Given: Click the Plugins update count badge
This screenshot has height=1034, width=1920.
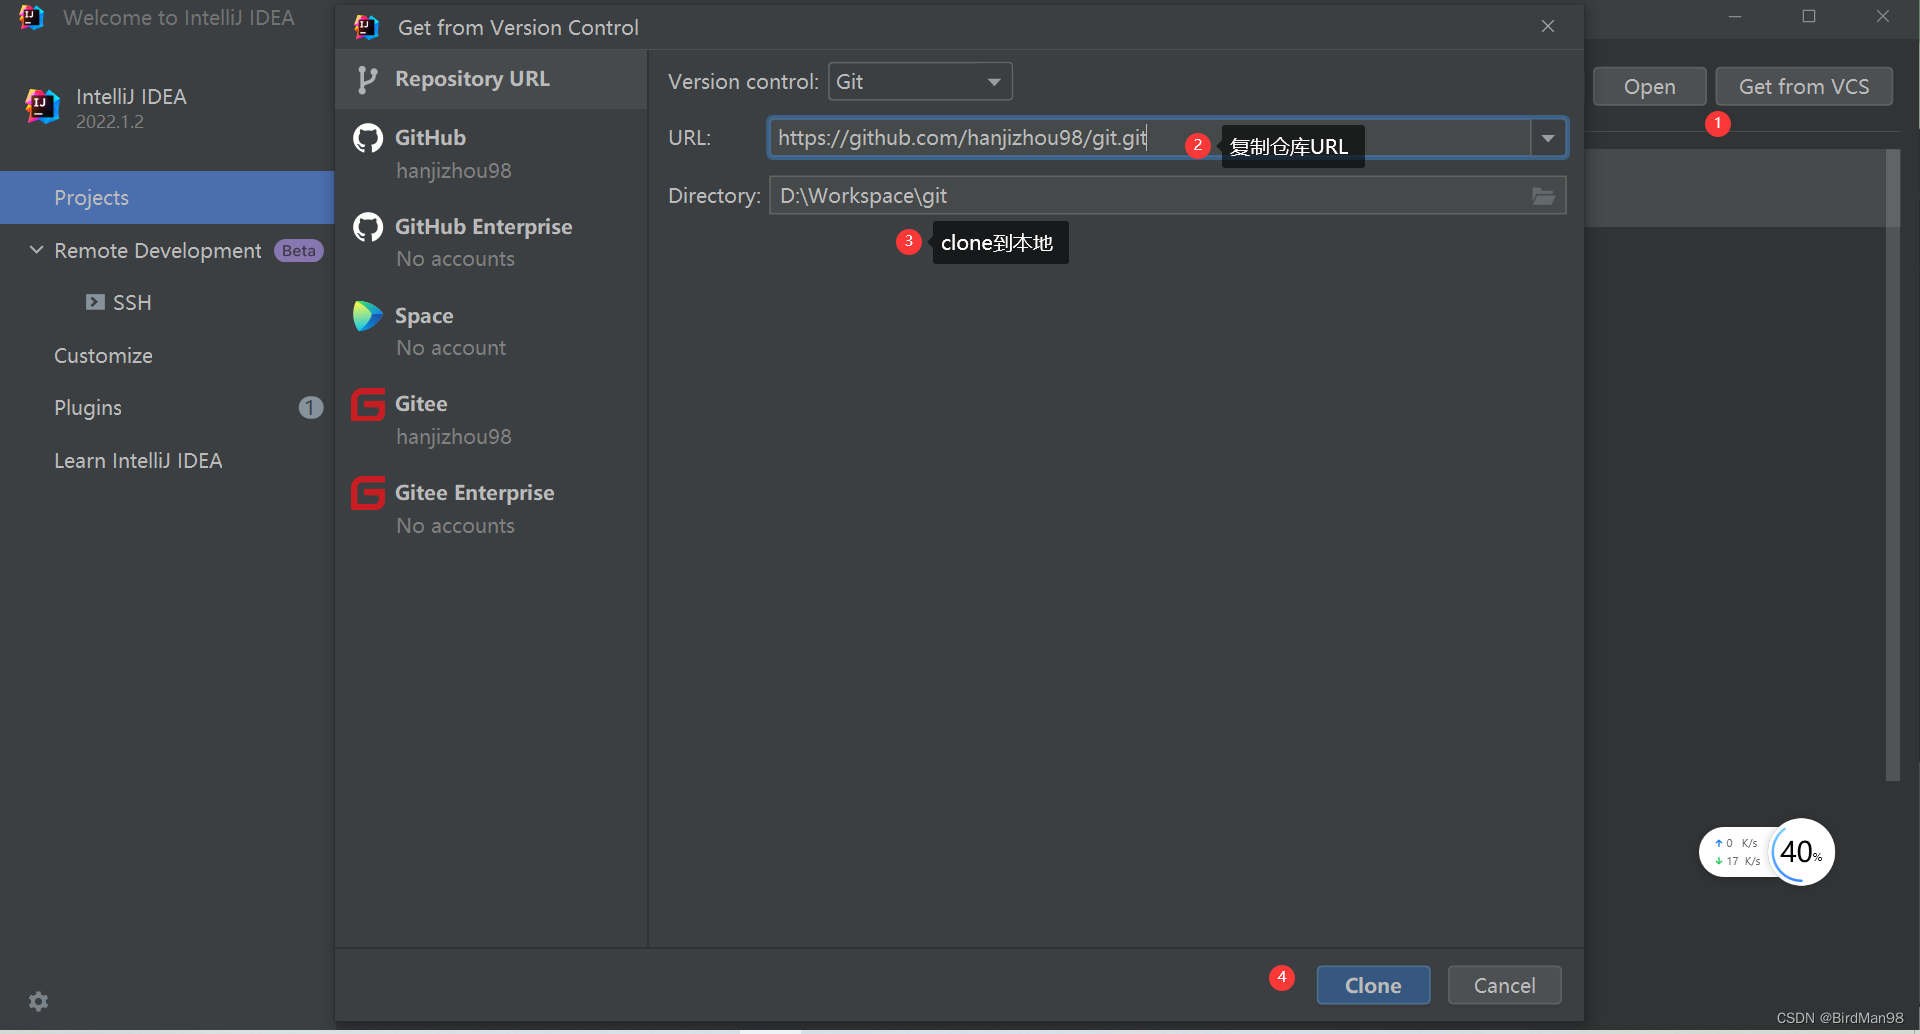Looking at the screenshot, I should point(311,407).
